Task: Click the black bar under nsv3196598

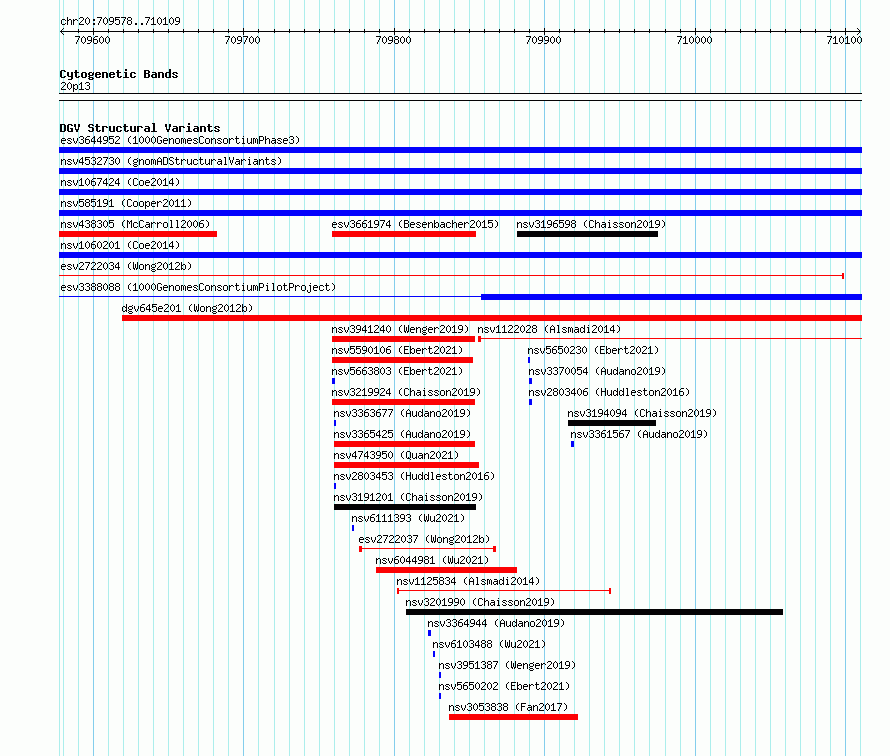Action: coord(587,234)
